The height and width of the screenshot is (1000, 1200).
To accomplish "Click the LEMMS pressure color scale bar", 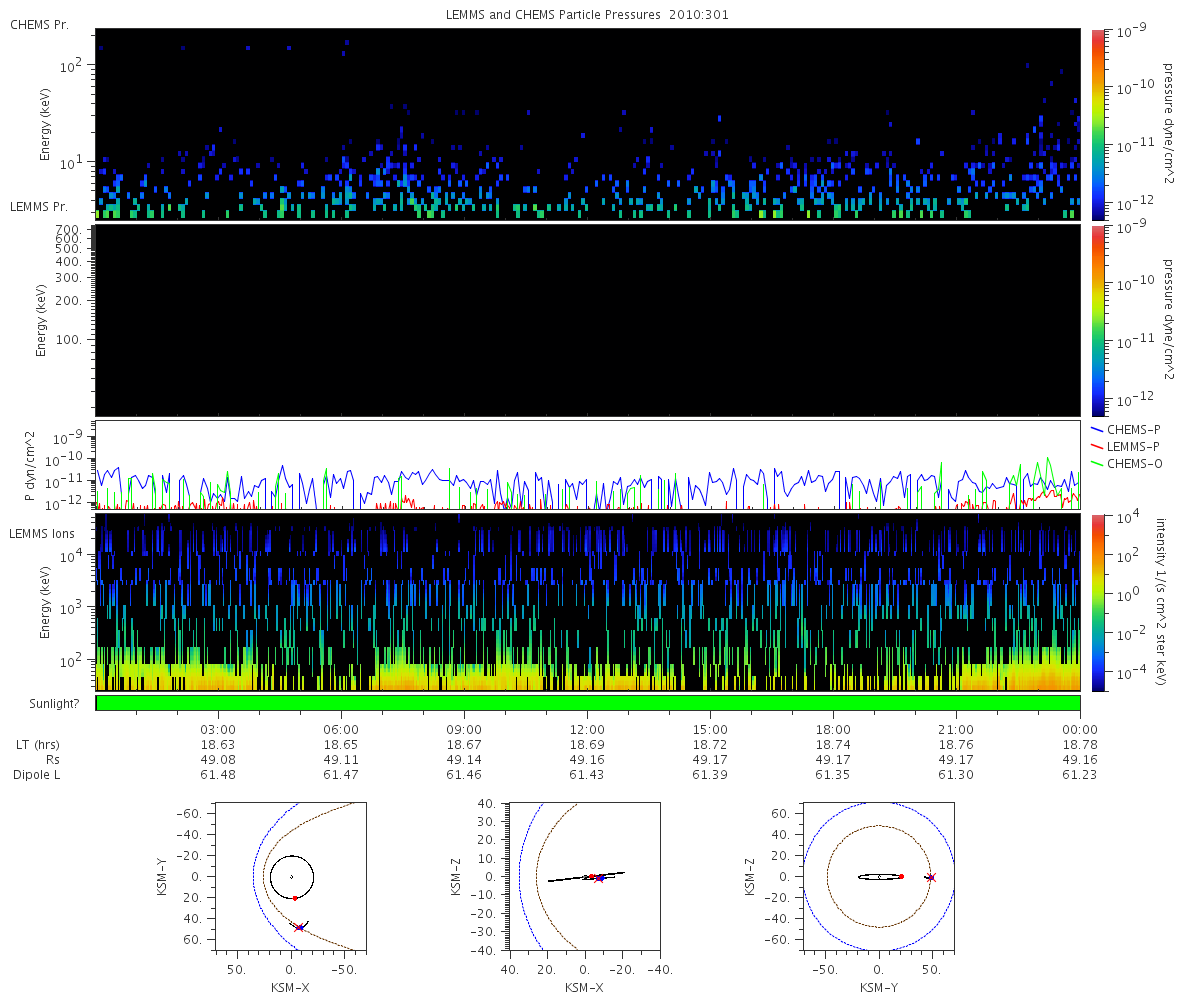I will pos(1097,320).
